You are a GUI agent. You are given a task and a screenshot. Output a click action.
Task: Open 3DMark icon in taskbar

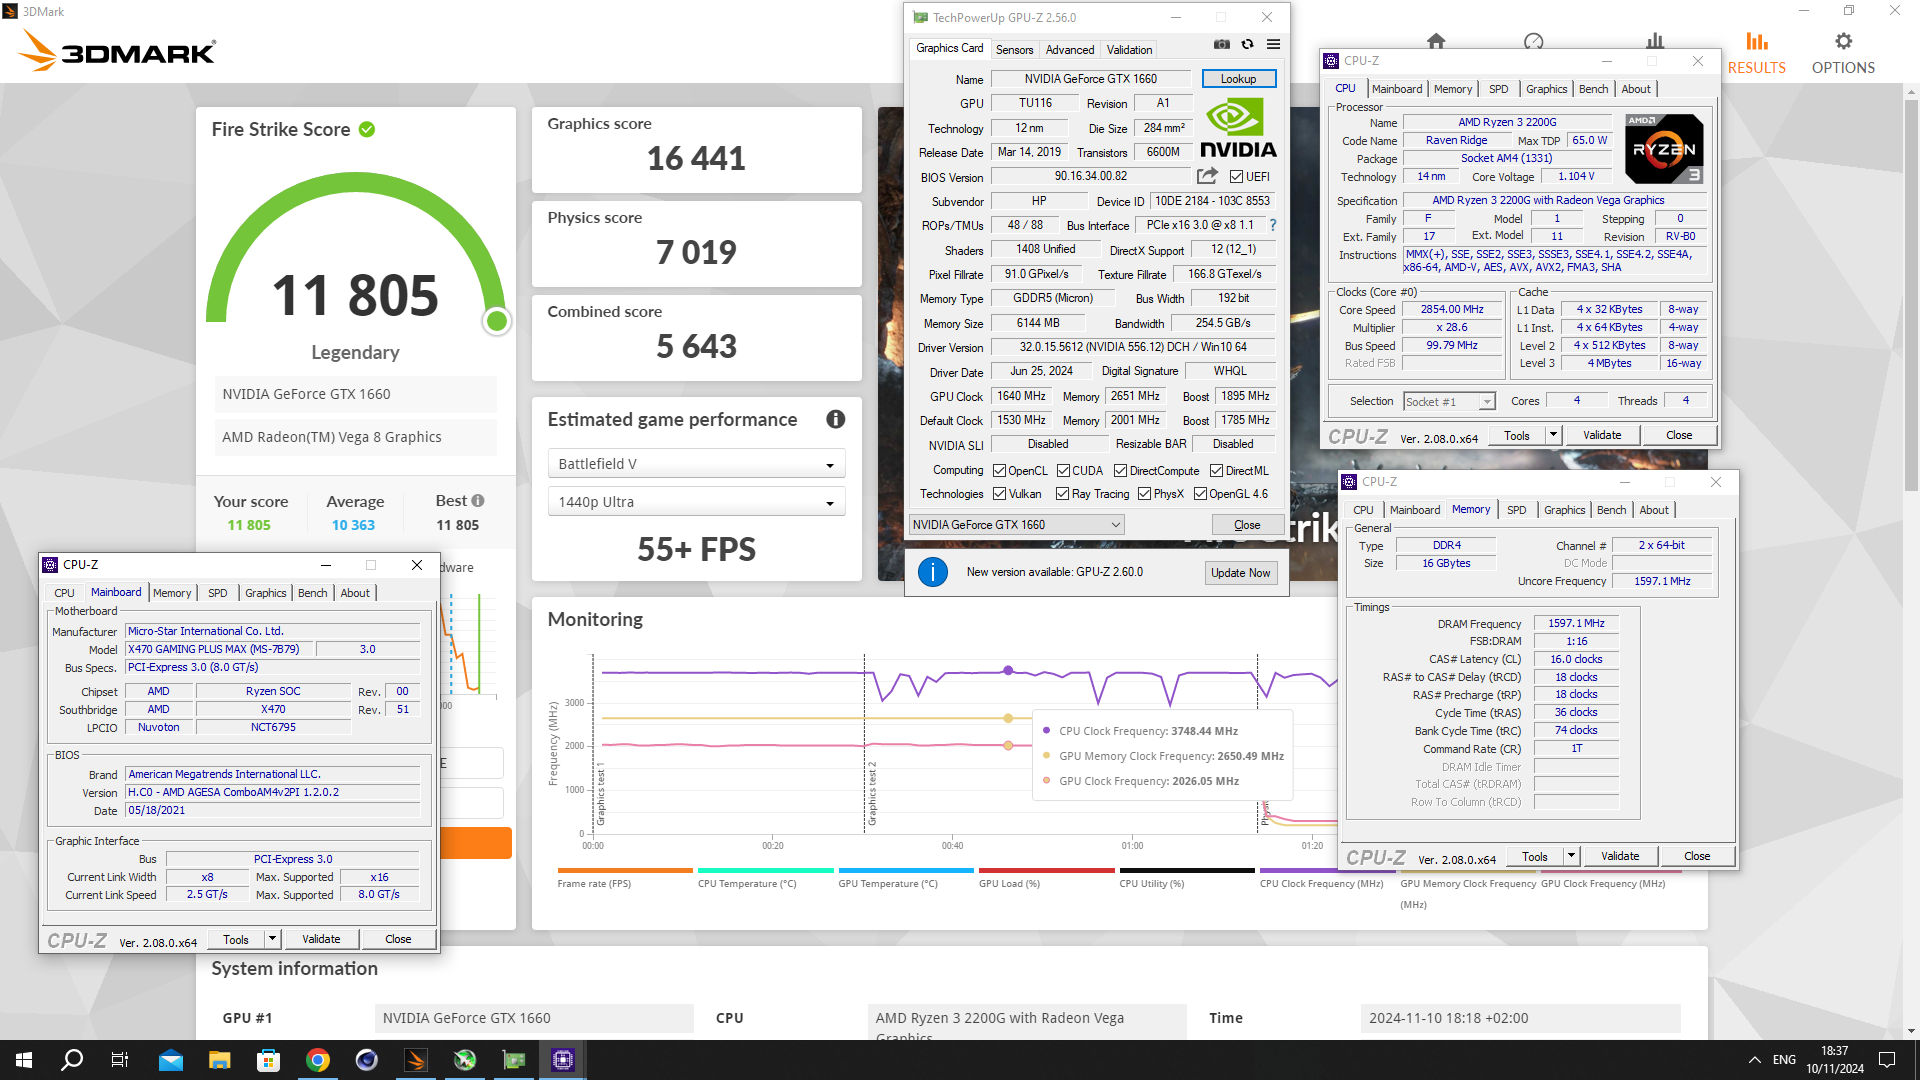tap(416, 1060)
